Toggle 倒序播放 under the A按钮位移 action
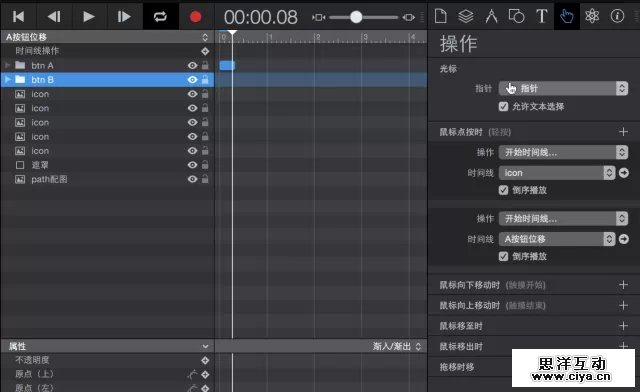640x392 pixels. coord(503,256)
